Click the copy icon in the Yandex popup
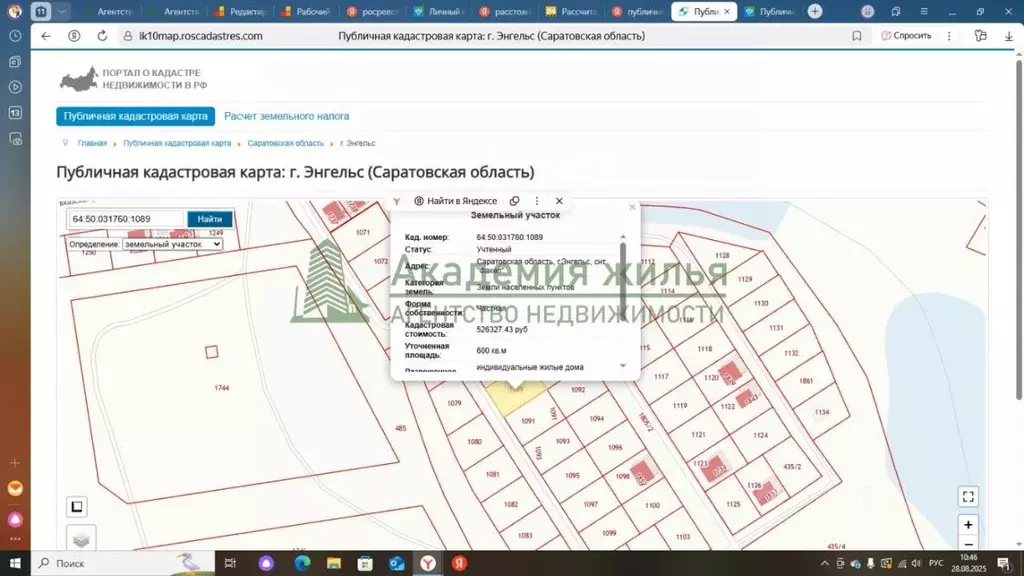Screen dimensions: 1024x576 pos(514,200)
